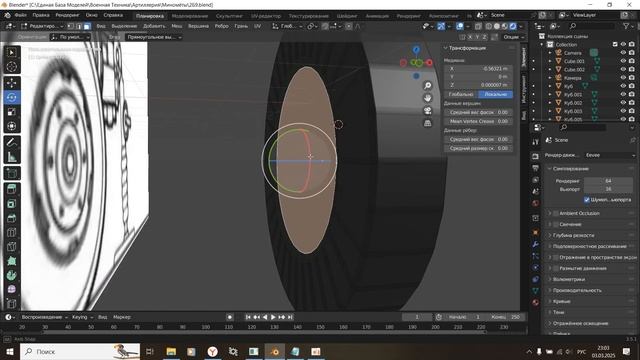Collapse the Transform panel in sidebar
The width and height of the screenshot is (640, 360).
click(446, 48)
